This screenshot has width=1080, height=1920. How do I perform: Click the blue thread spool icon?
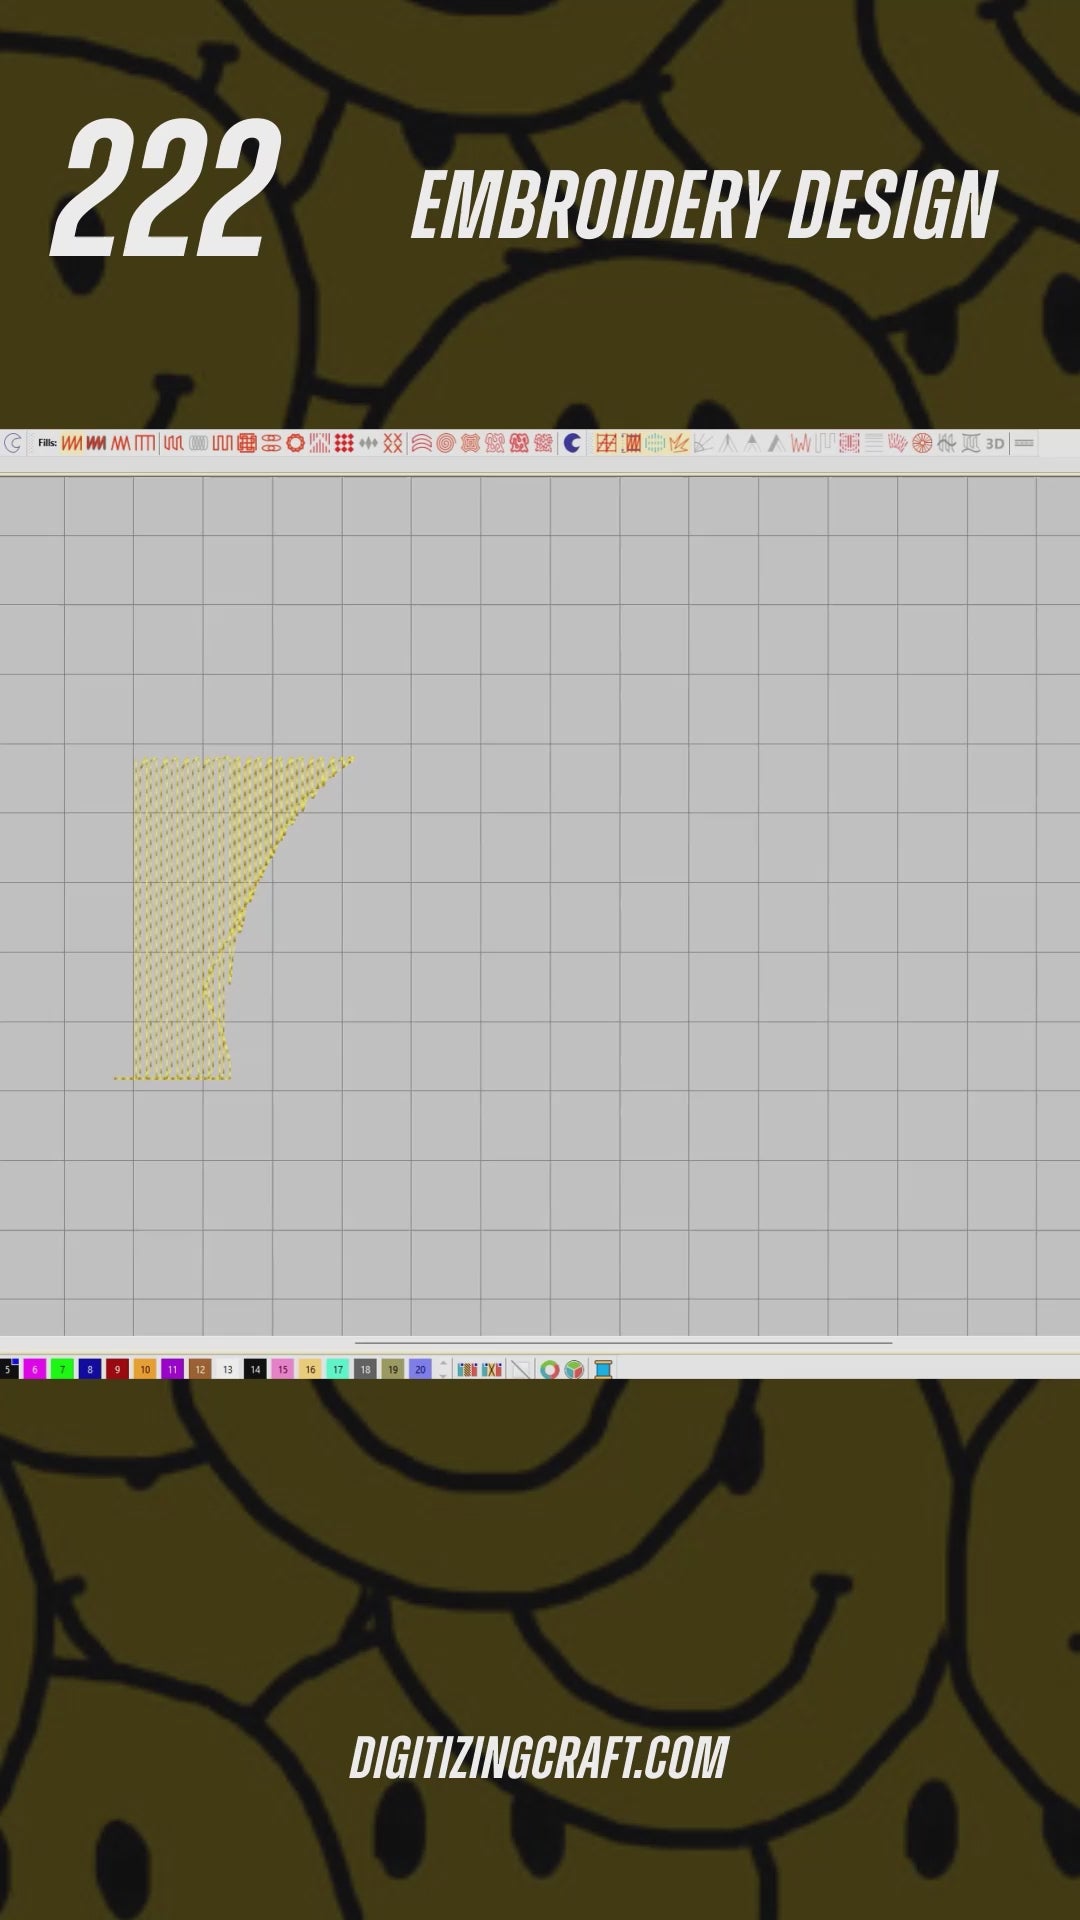point(603,1369)
